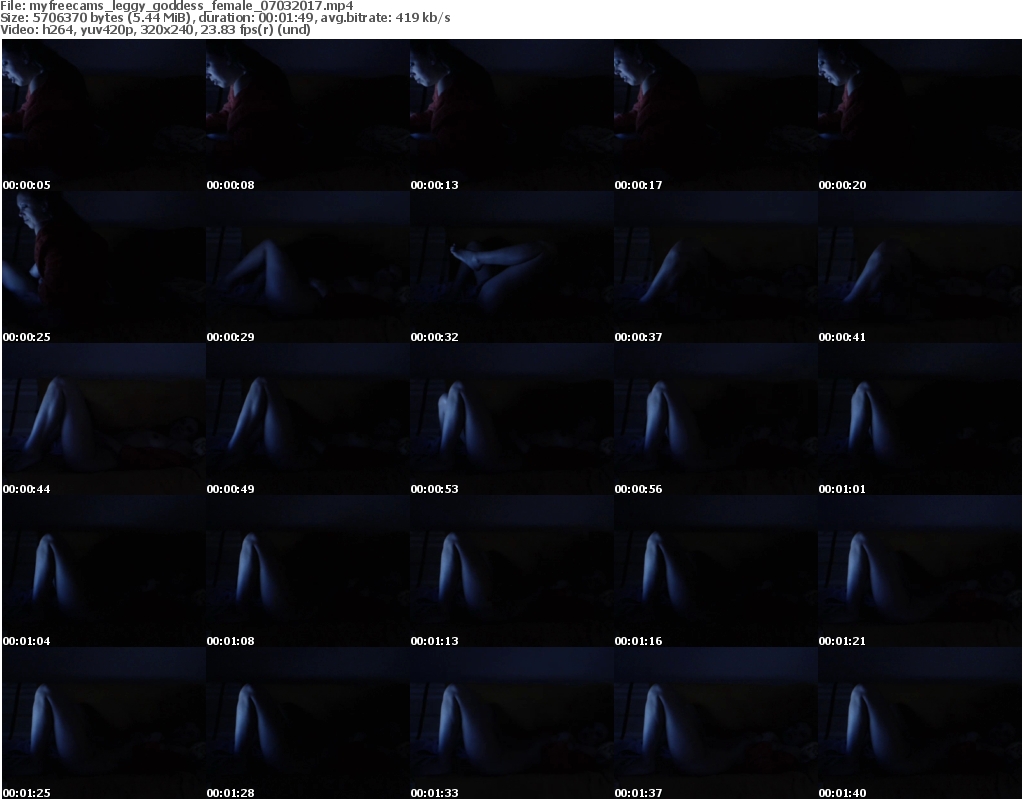
Task: Click the '23.83 fps(r)' frame rate text
Action: click(236, 29)
